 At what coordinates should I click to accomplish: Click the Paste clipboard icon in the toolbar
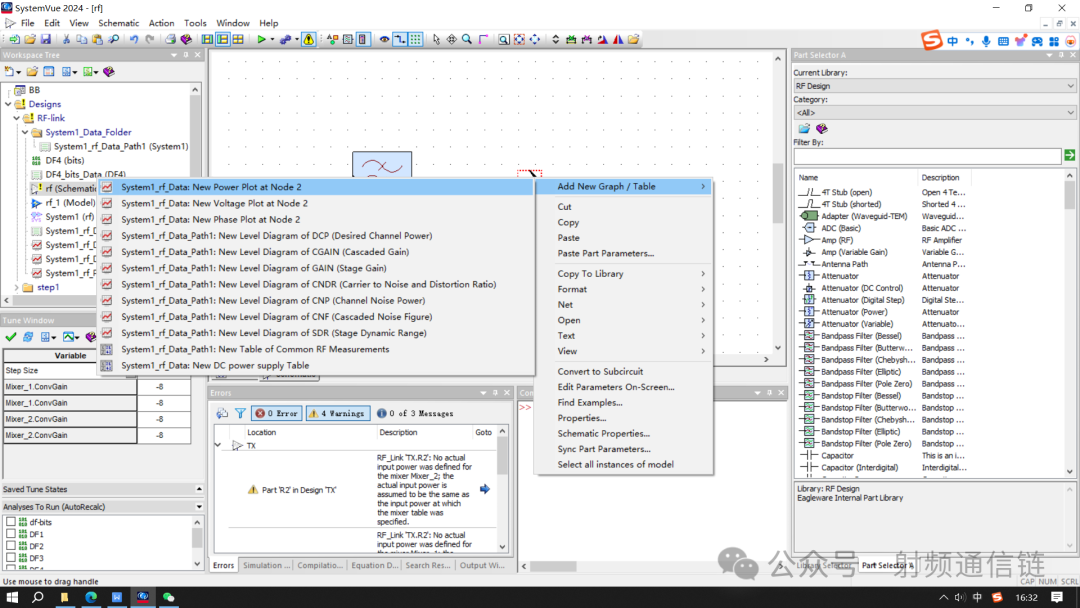click(97, 39)
